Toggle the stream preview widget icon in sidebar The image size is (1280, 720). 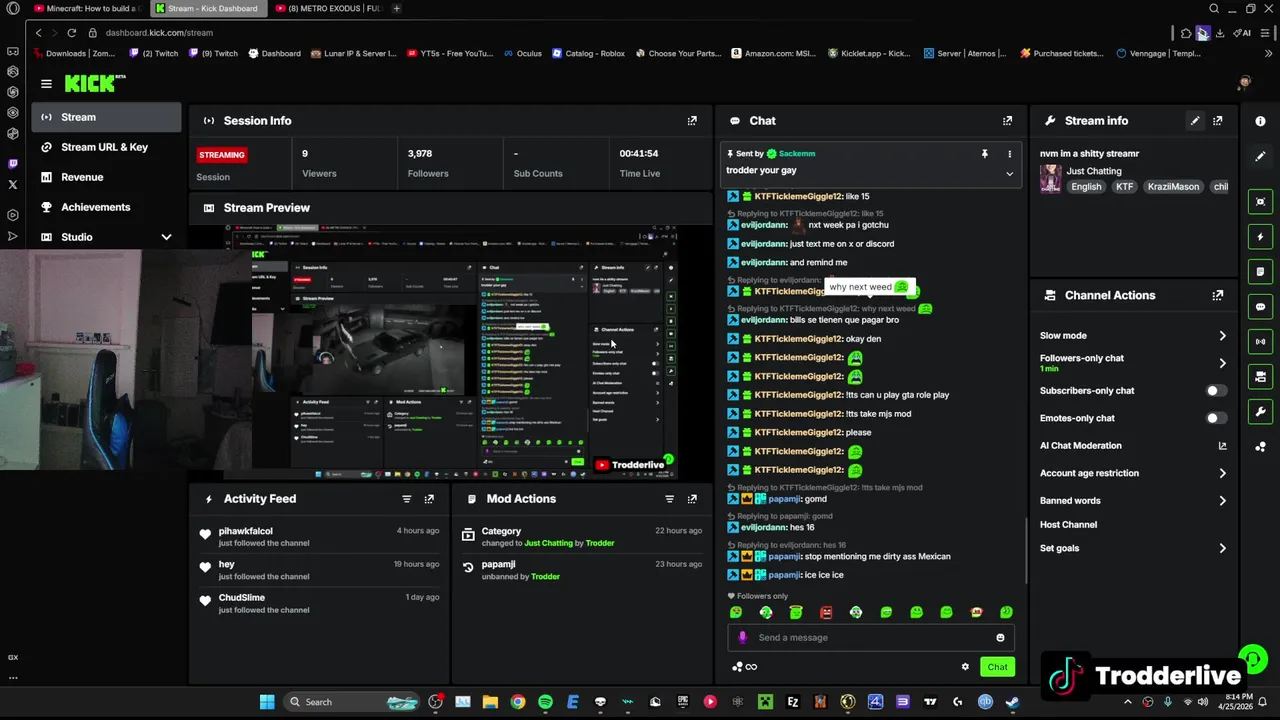point(1260,202)
